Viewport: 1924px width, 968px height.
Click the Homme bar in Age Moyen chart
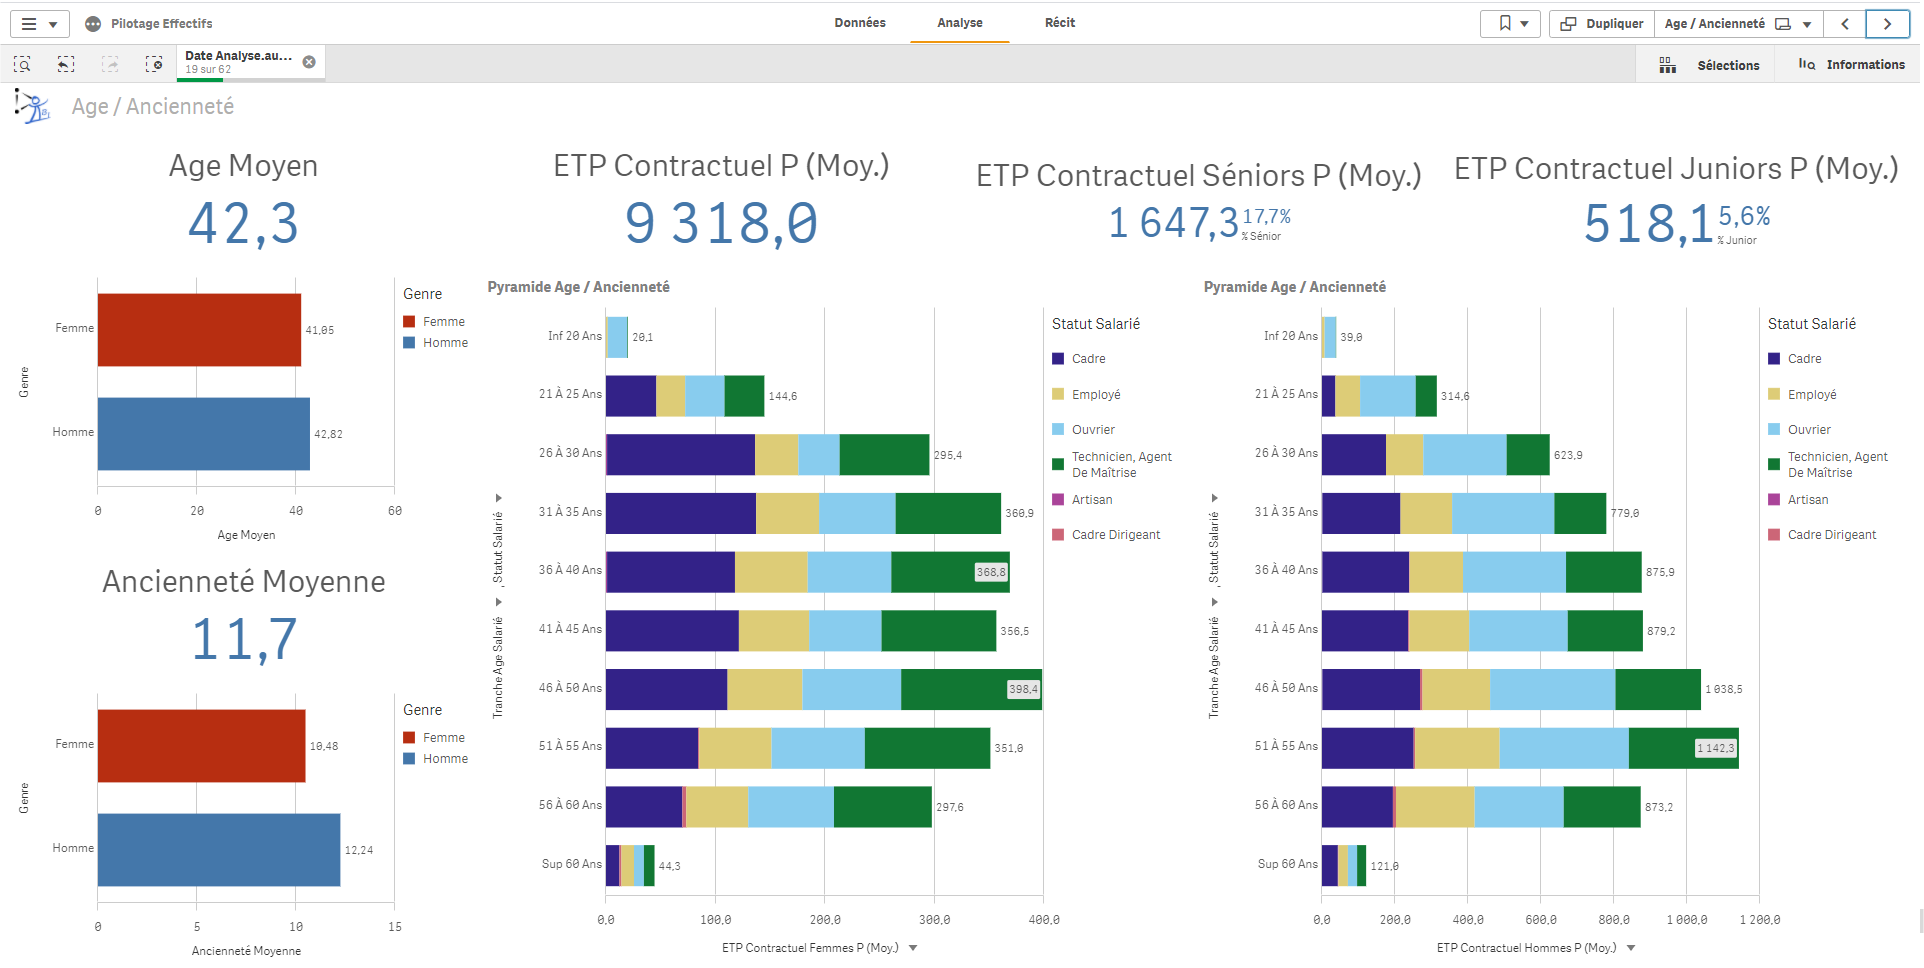(x=204, y=434)
